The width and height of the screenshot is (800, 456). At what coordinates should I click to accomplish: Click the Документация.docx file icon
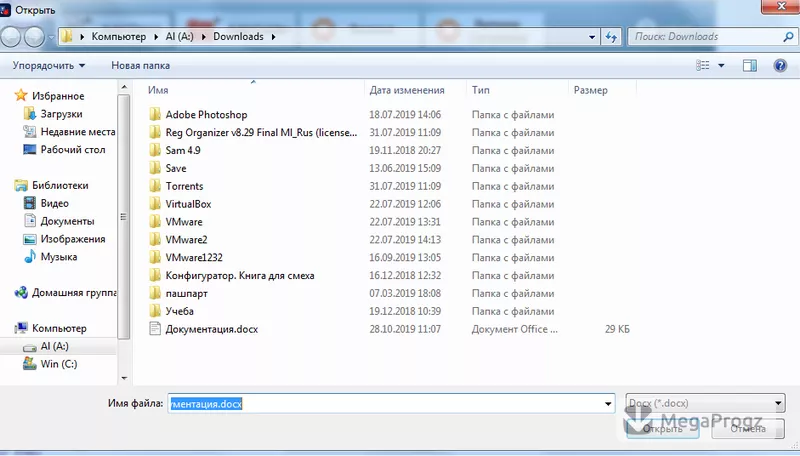[x=155, y=328]
